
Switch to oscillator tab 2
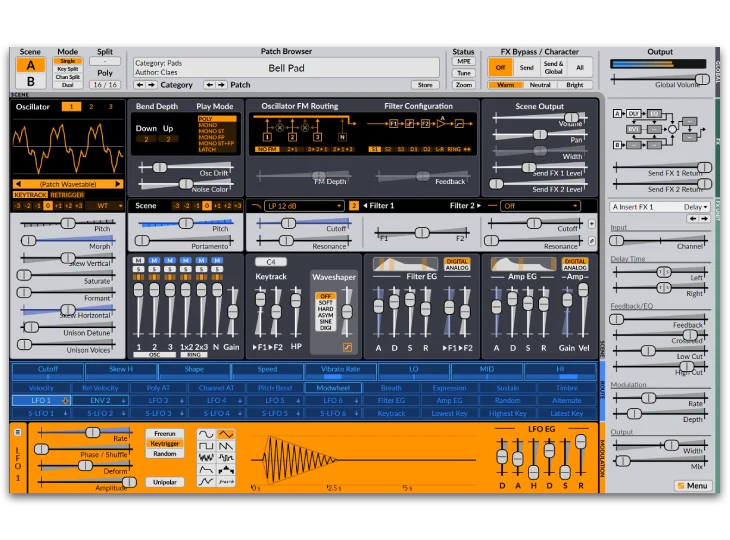[x=92, y=106]
